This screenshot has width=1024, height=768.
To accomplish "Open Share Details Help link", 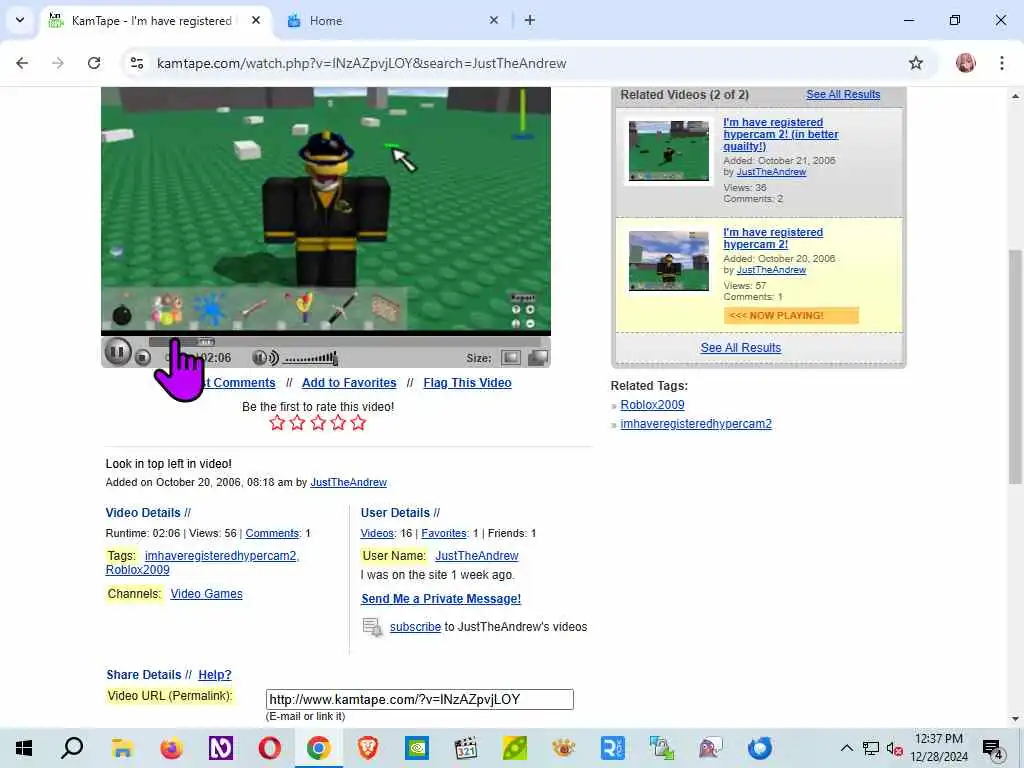I will point(215,675).
